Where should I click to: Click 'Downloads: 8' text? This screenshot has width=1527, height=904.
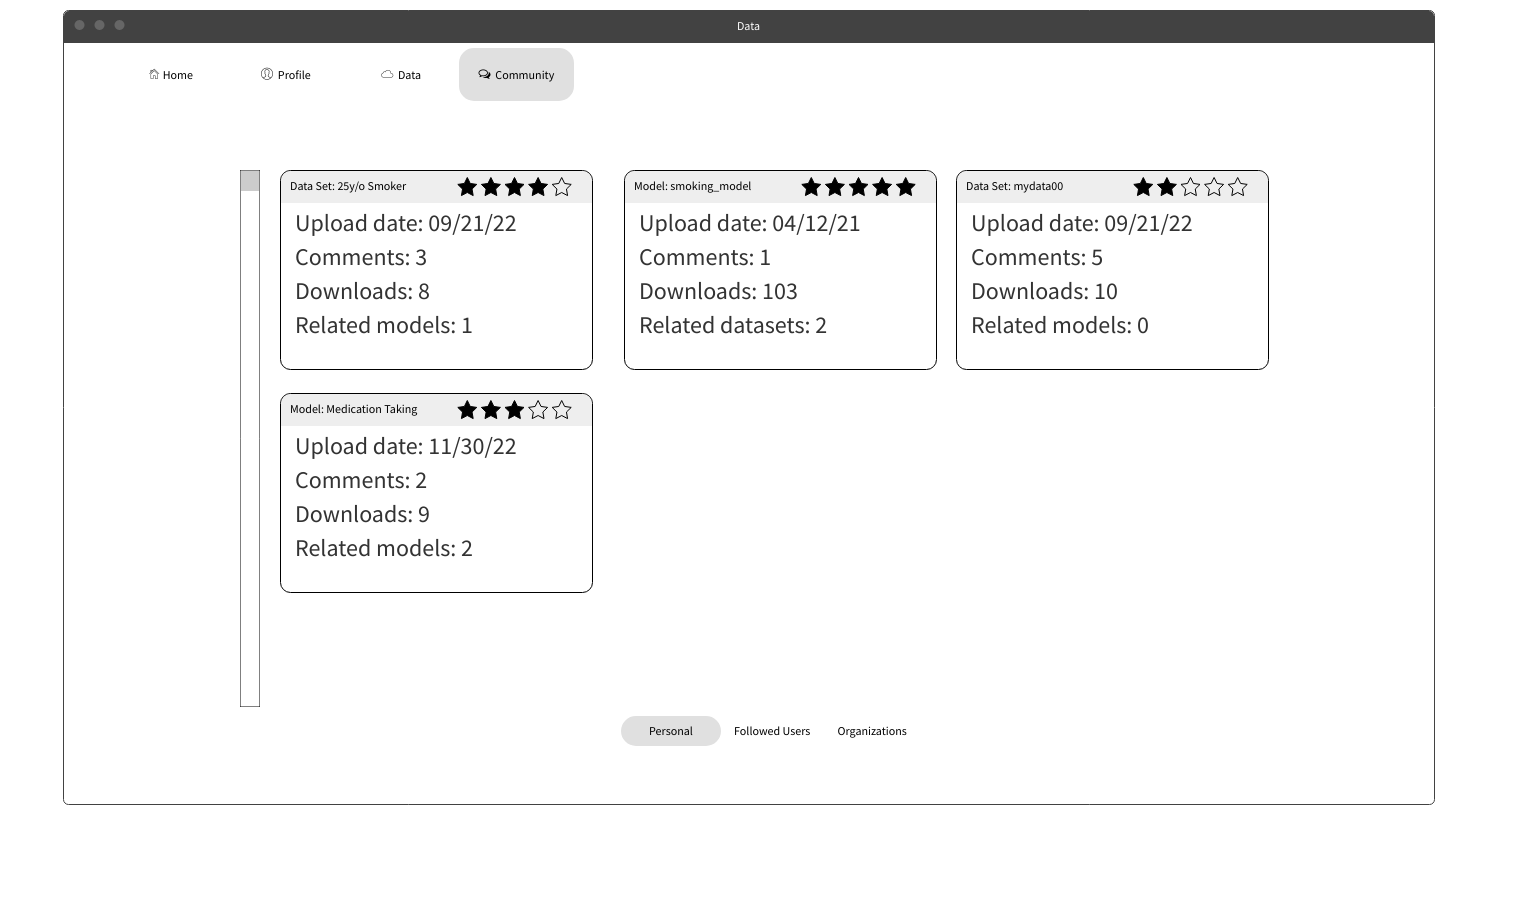(x=362, y=291)
